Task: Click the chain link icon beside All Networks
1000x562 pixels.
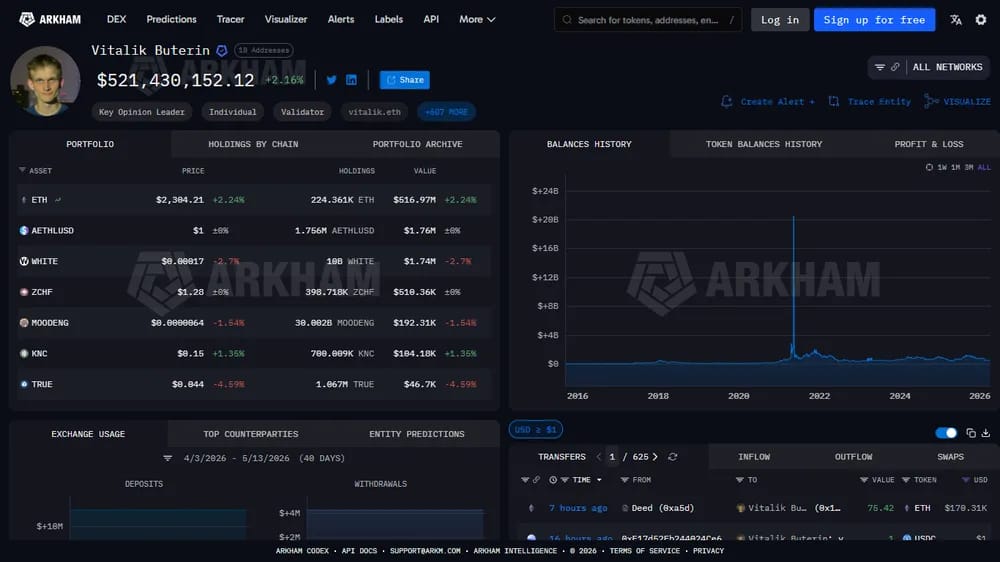Action: [x=895, y=67]
